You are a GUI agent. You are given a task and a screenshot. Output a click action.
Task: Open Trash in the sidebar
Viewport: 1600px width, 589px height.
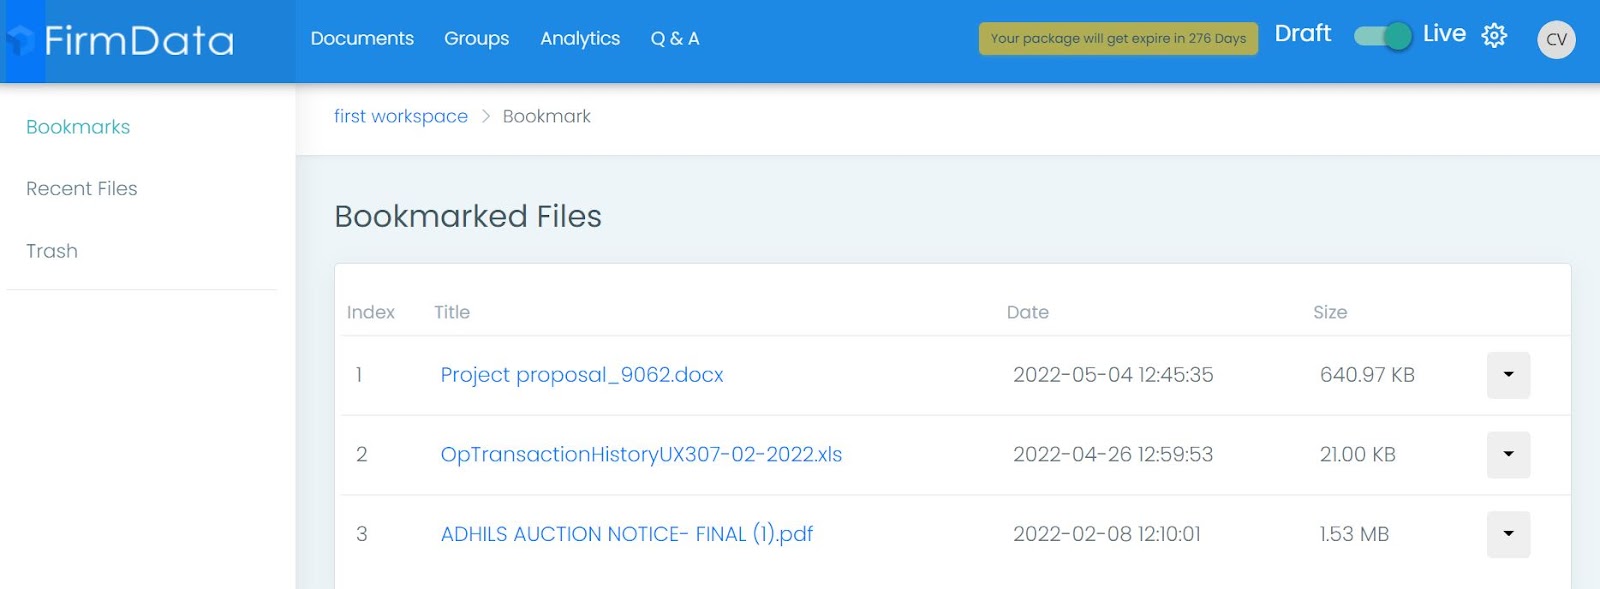click(x=52, y=251)
